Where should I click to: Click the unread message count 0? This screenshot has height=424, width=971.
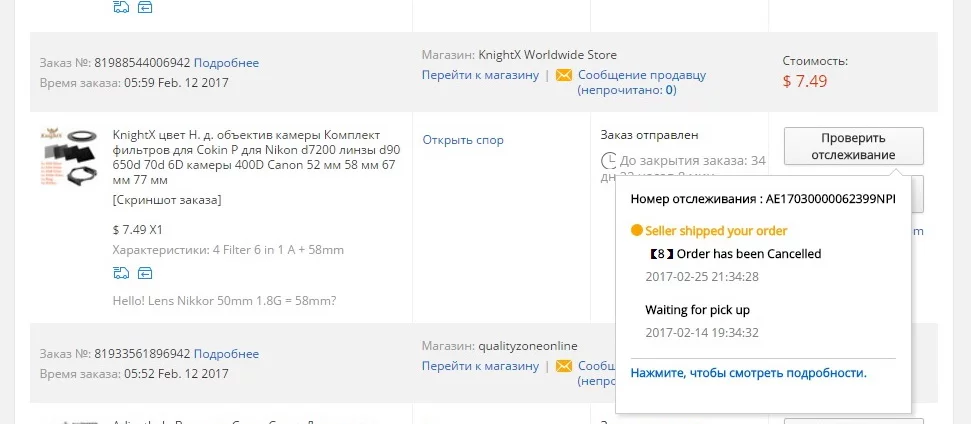[x=670, y=90]
